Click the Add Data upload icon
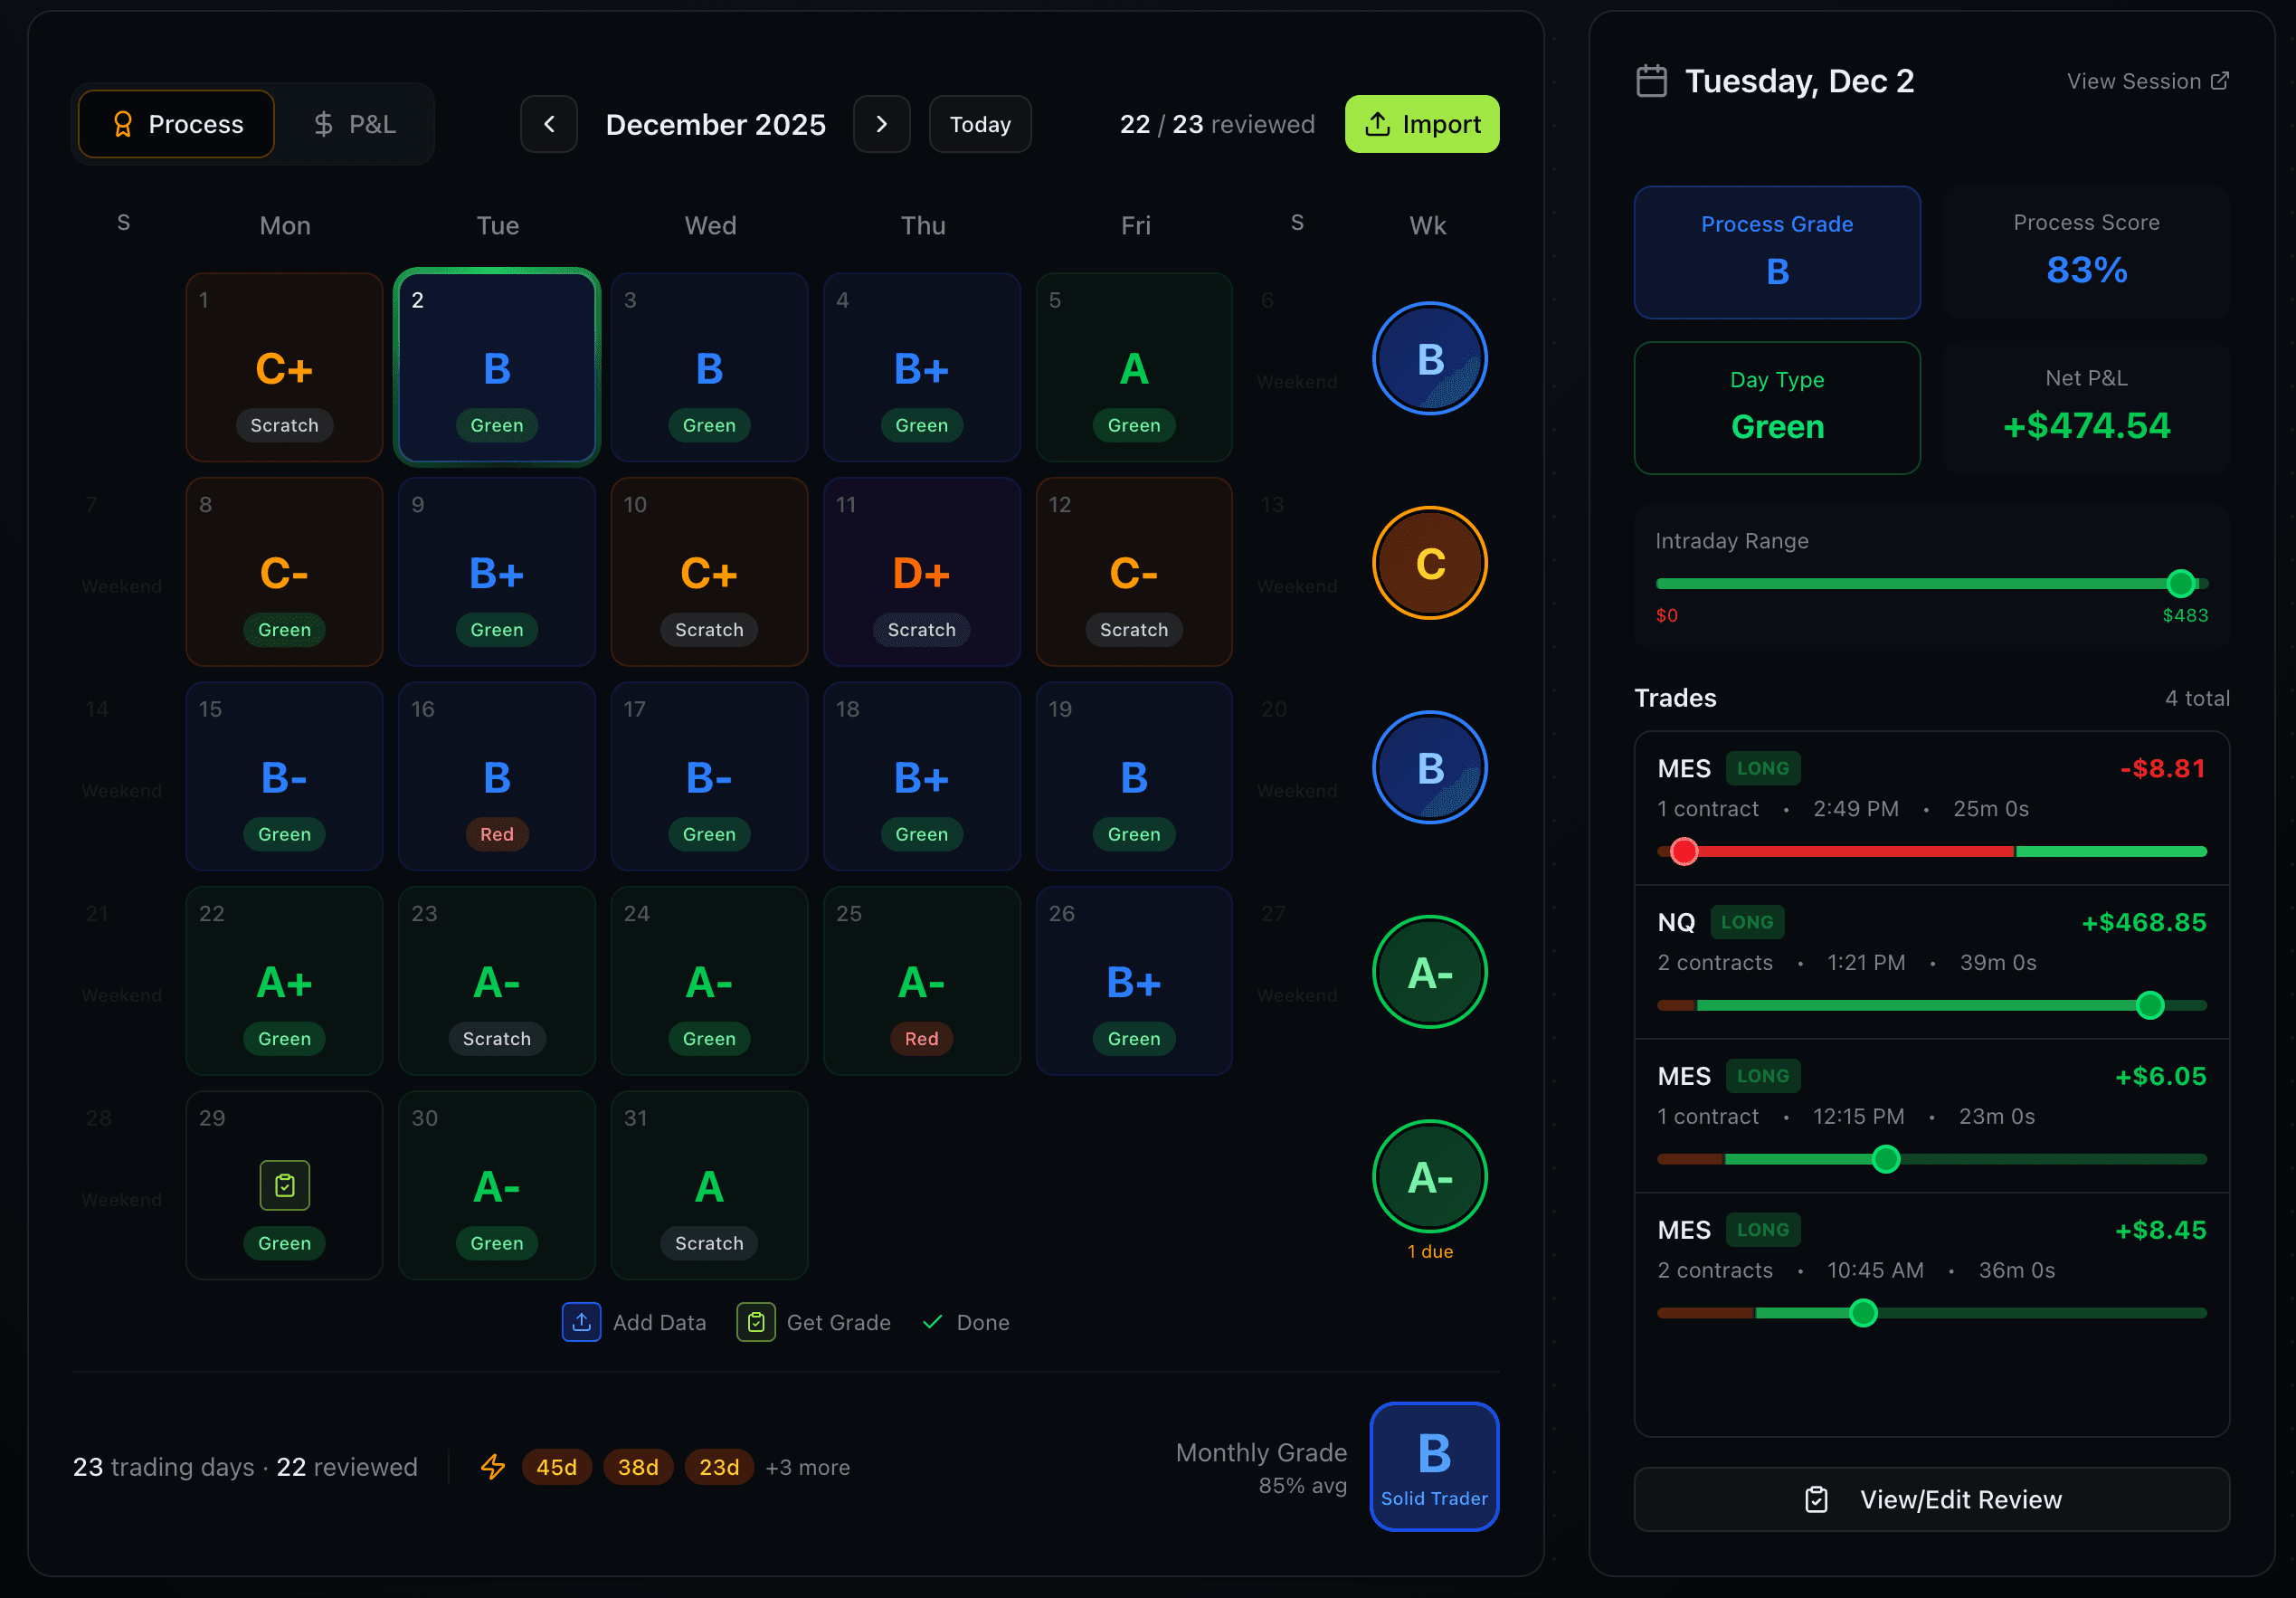Screen dimensions: 2296x1598 582,1321
